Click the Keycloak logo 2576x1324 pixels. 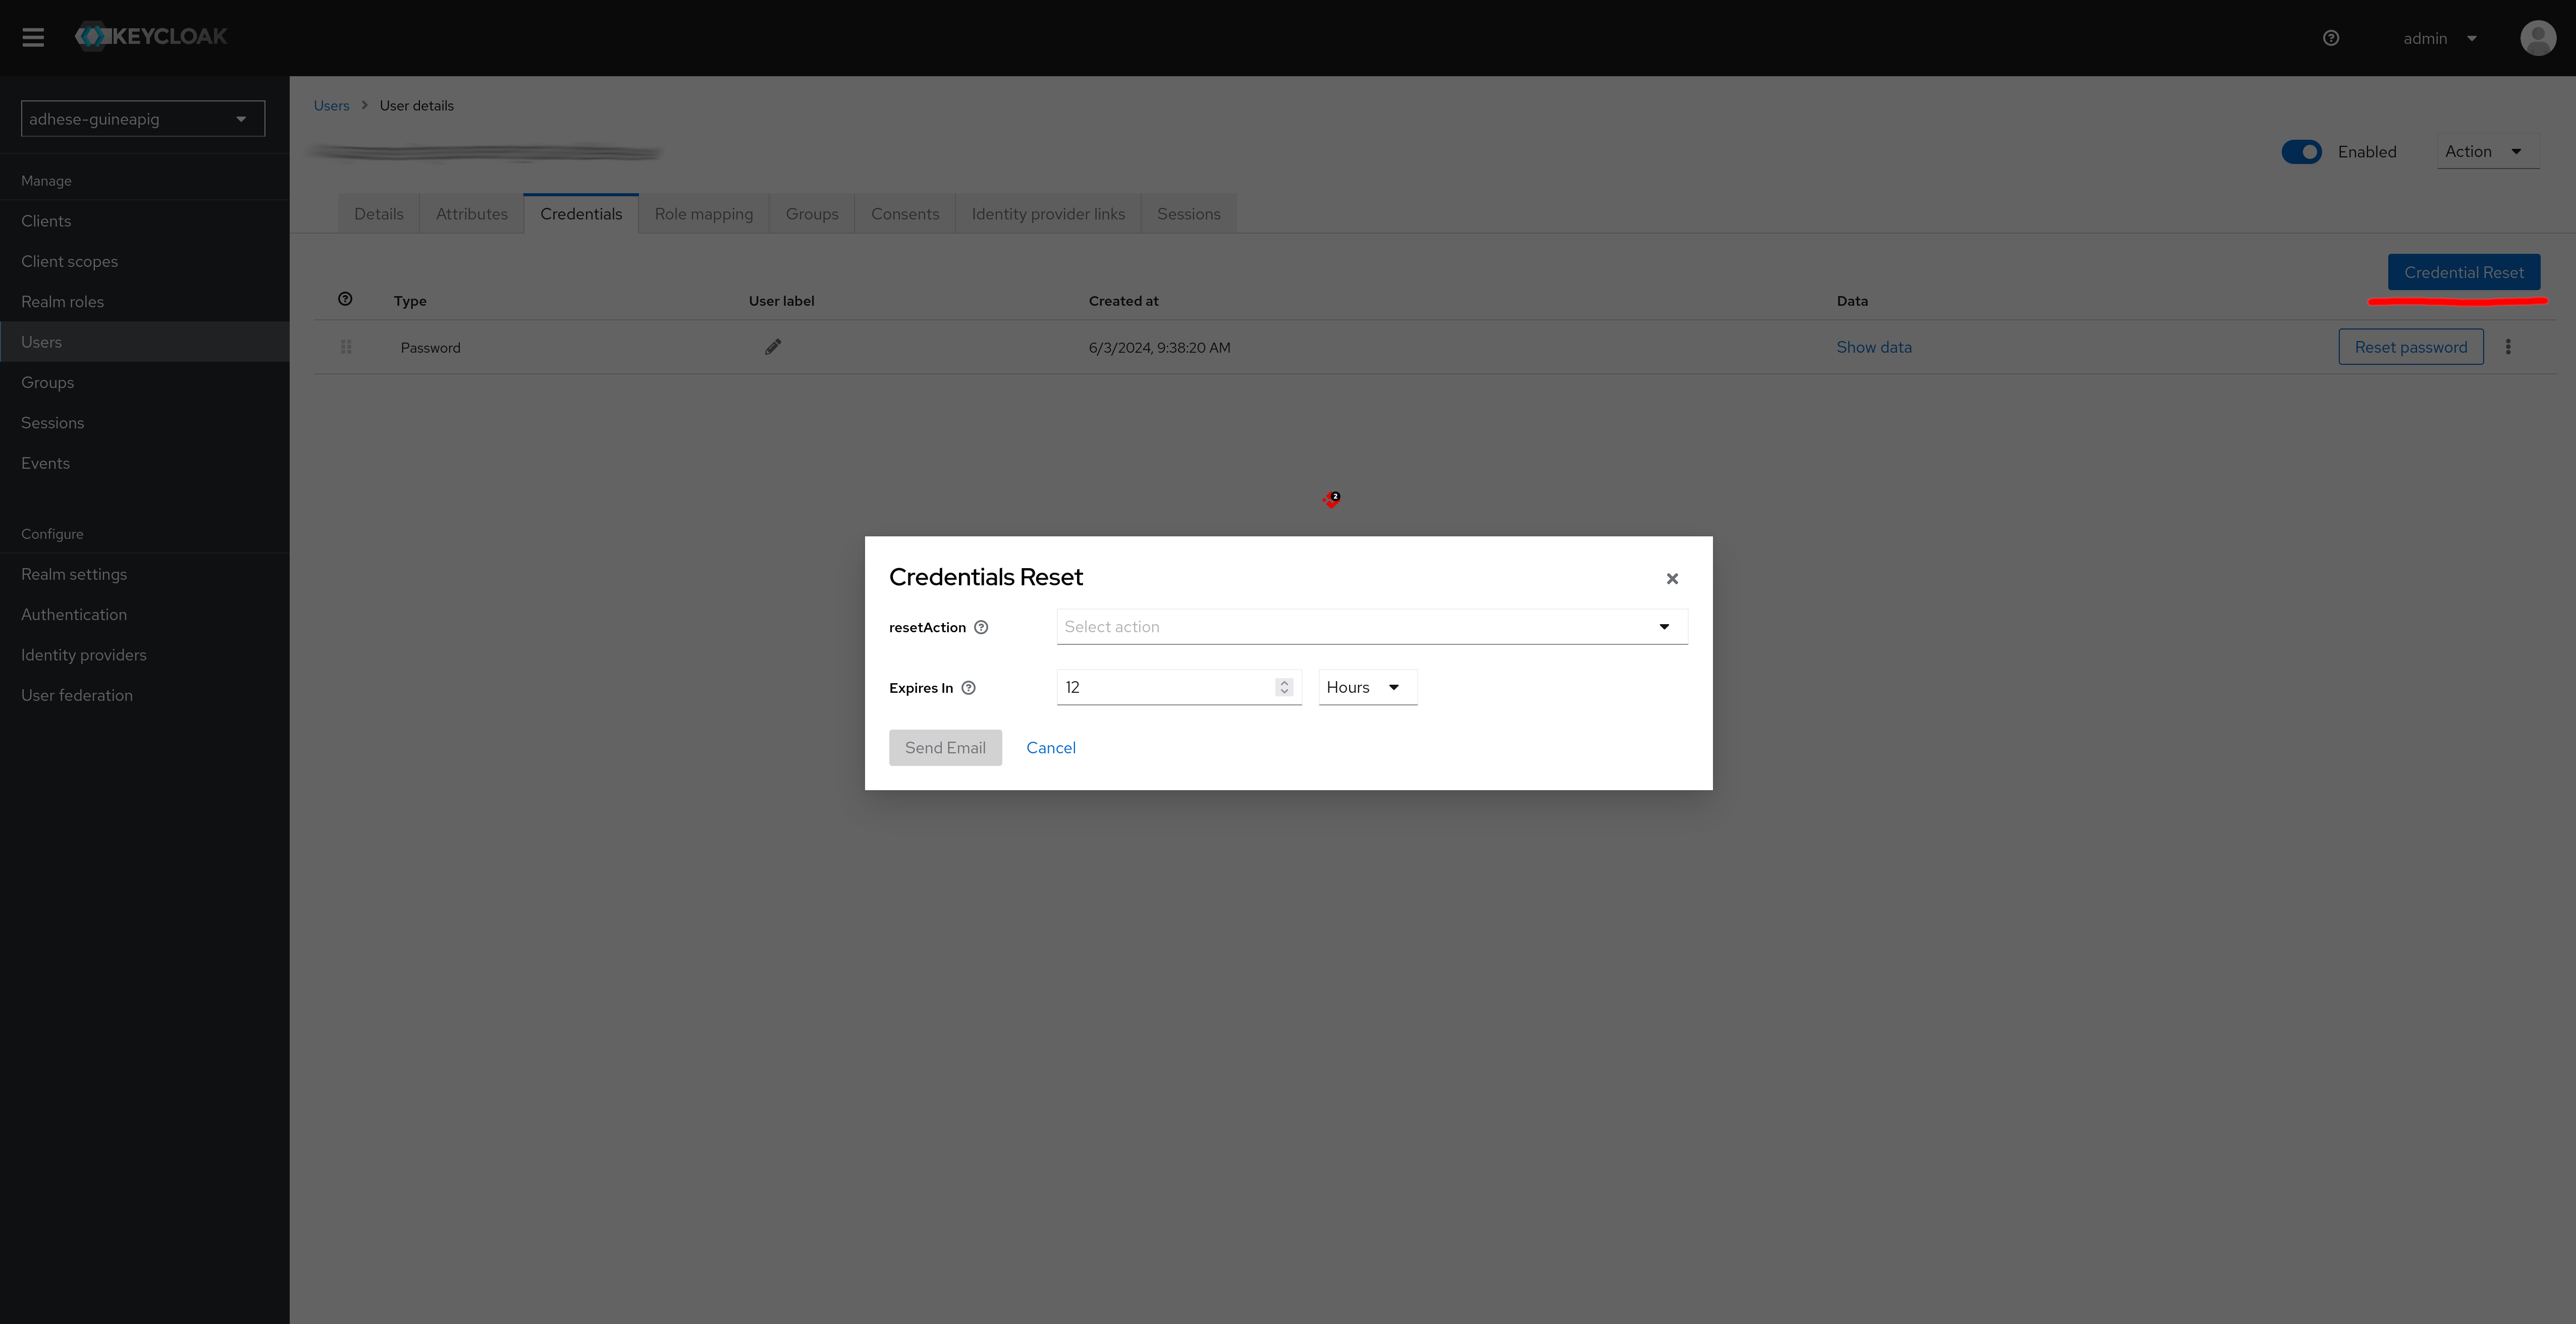(x=151, y=37)
